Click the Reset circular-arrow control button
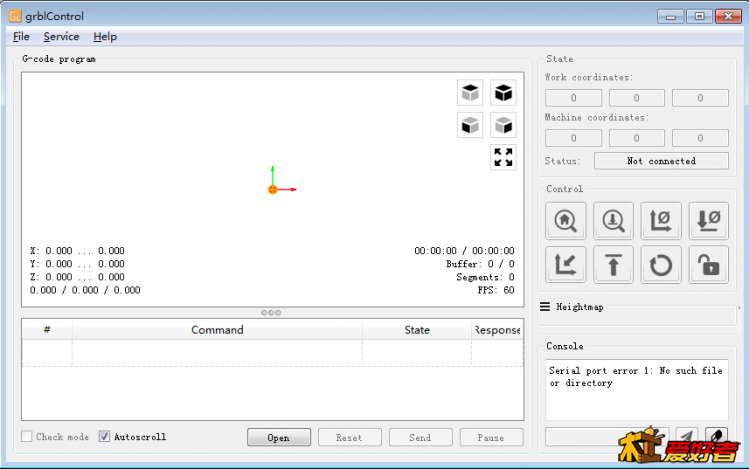Image resolution: width=749 pixels, height=469 pixels. 661,265
